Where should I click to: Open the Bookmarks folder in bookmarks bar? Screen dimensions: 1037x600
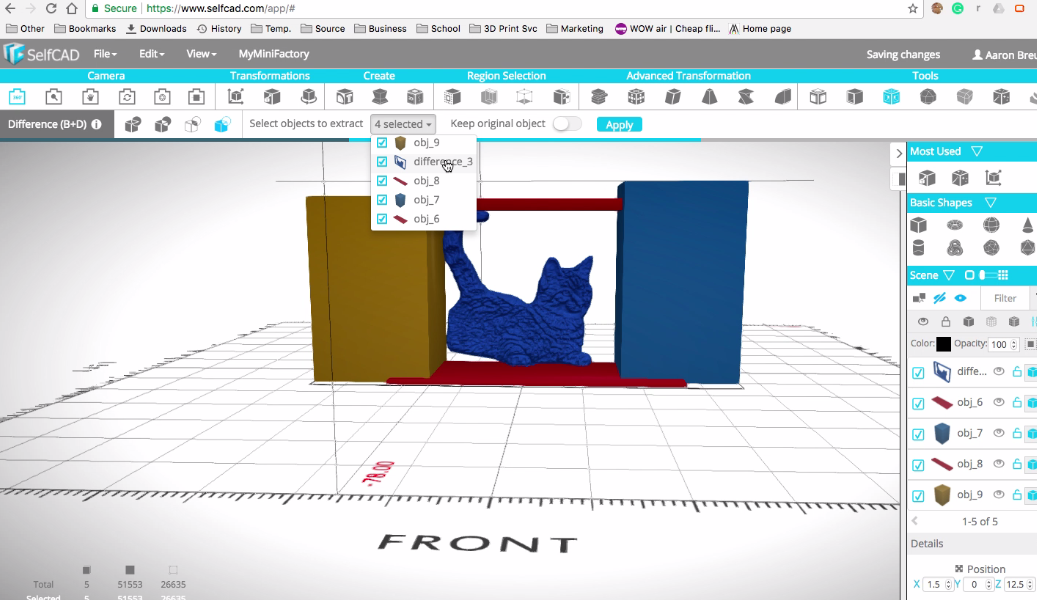[85, 28]
